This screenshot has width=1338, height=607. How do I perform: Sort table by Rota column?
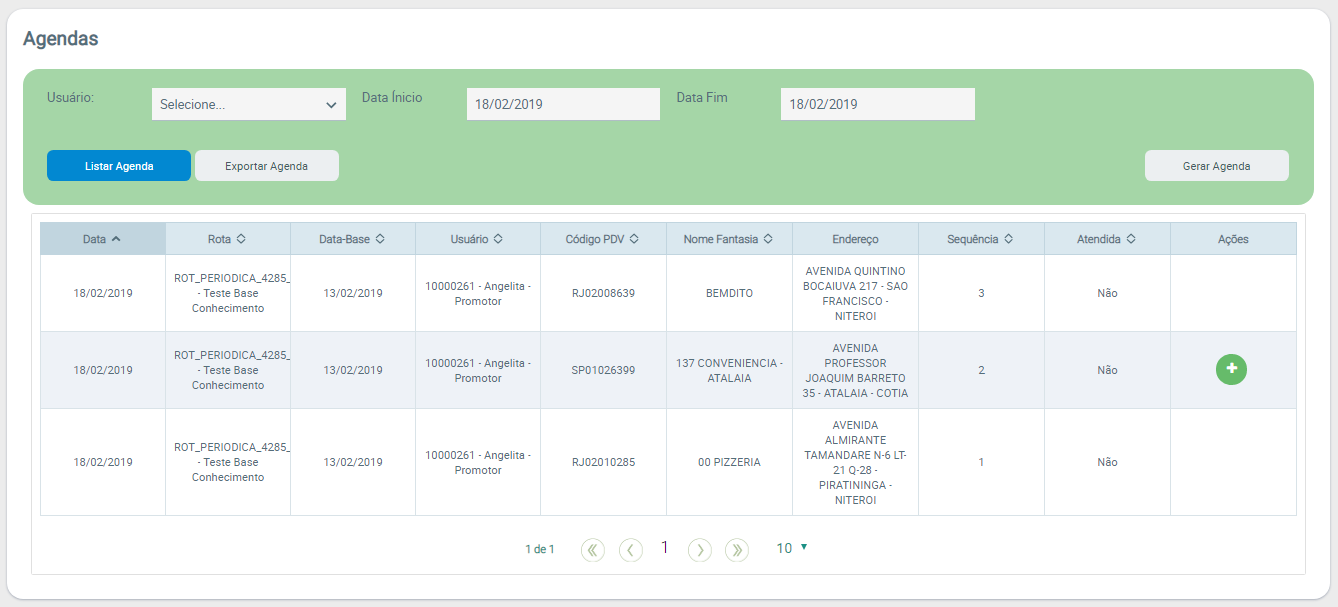pos(227,239)
